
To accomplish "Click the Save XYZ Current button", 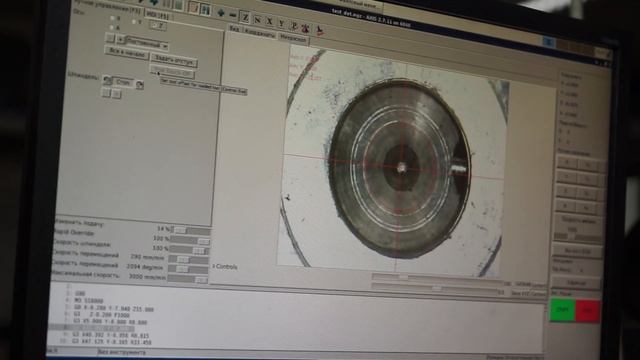I will click(x=529, y=293).
